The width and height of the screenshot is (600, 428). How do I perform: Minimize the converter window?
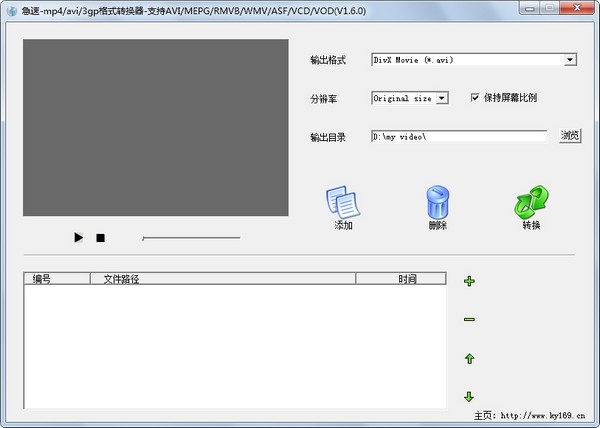tap(530, 8)
